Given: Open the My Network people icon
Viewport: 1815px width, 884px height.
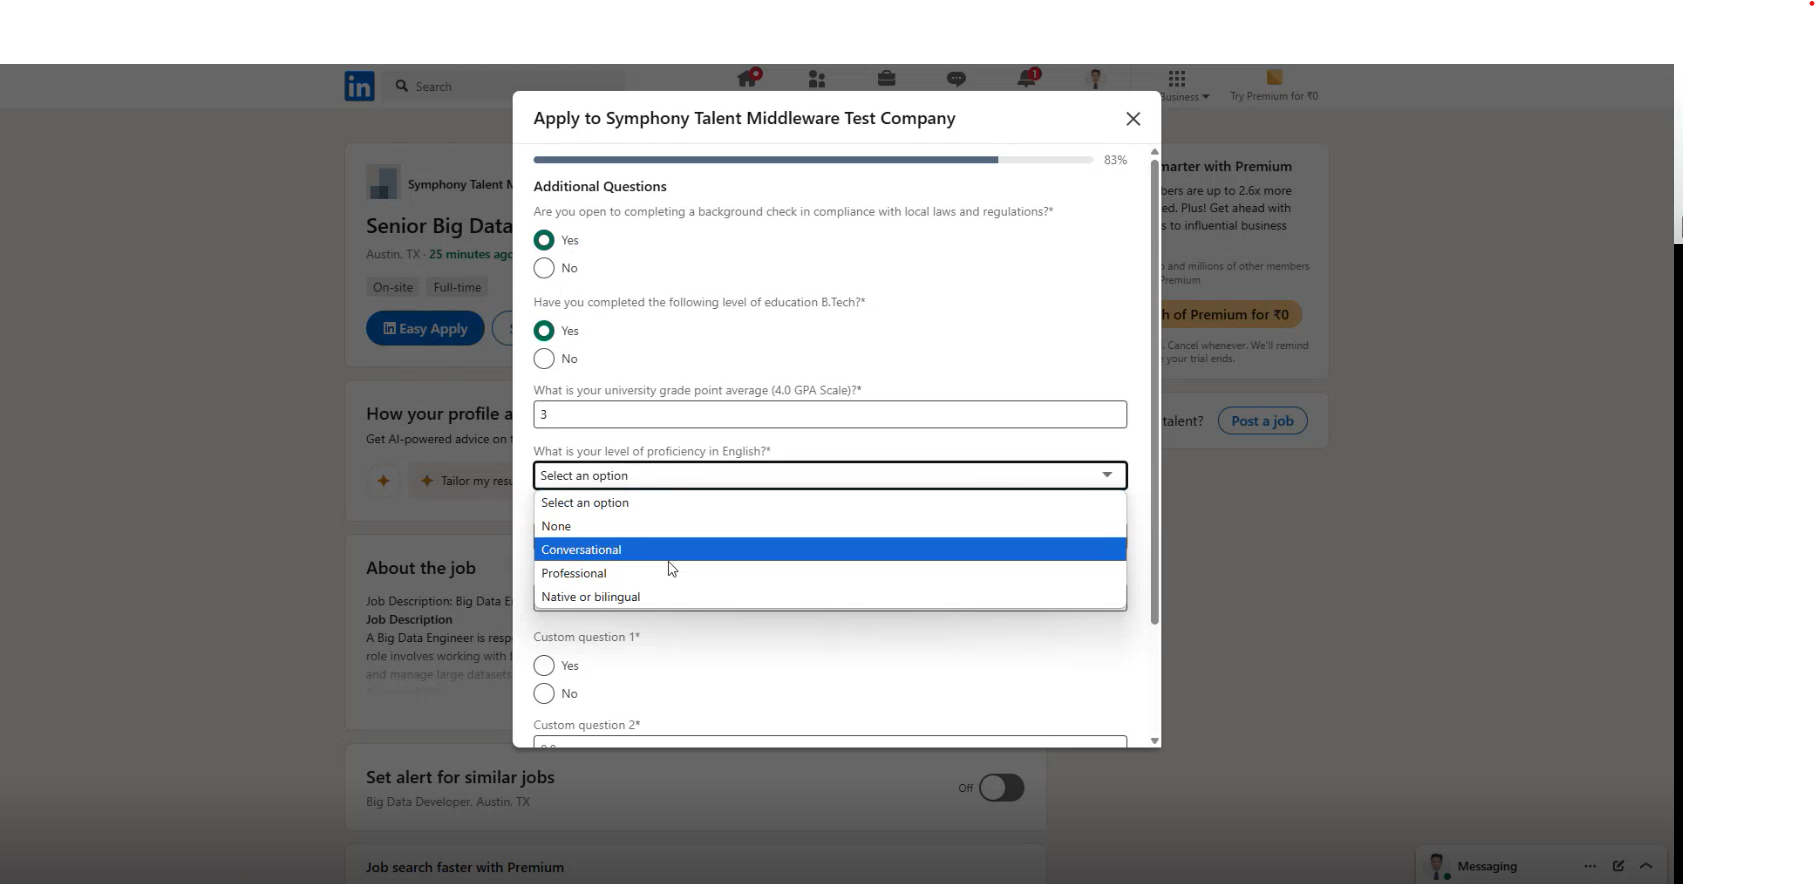Looking at the screenshot, I should click(817, 79).
